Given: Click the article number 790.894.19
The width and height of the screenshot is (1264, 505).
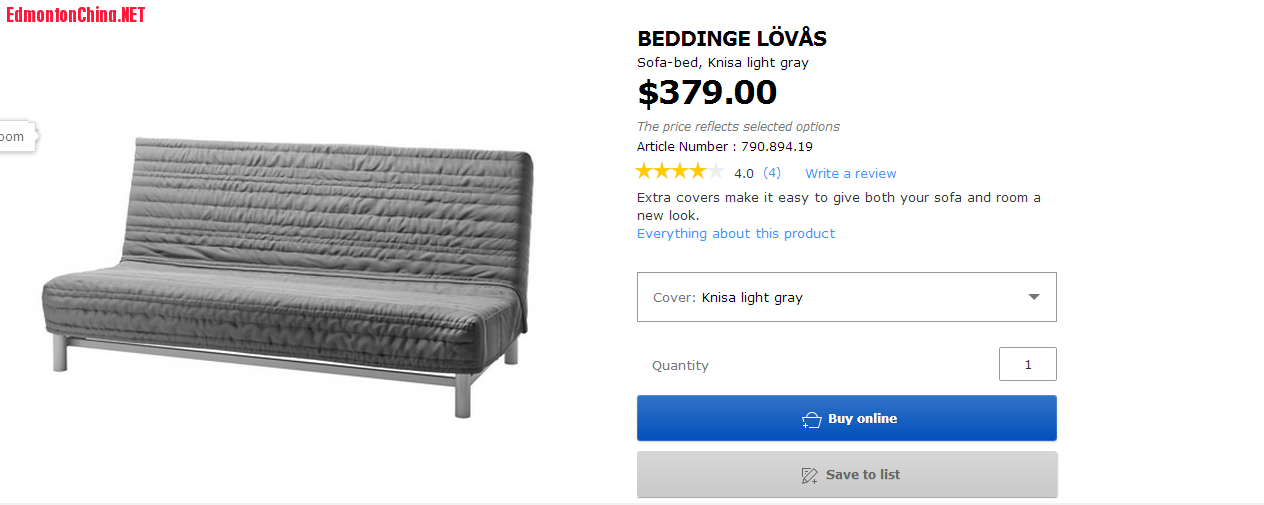Looking at the screenshot, I should click(x=777, y=147).
